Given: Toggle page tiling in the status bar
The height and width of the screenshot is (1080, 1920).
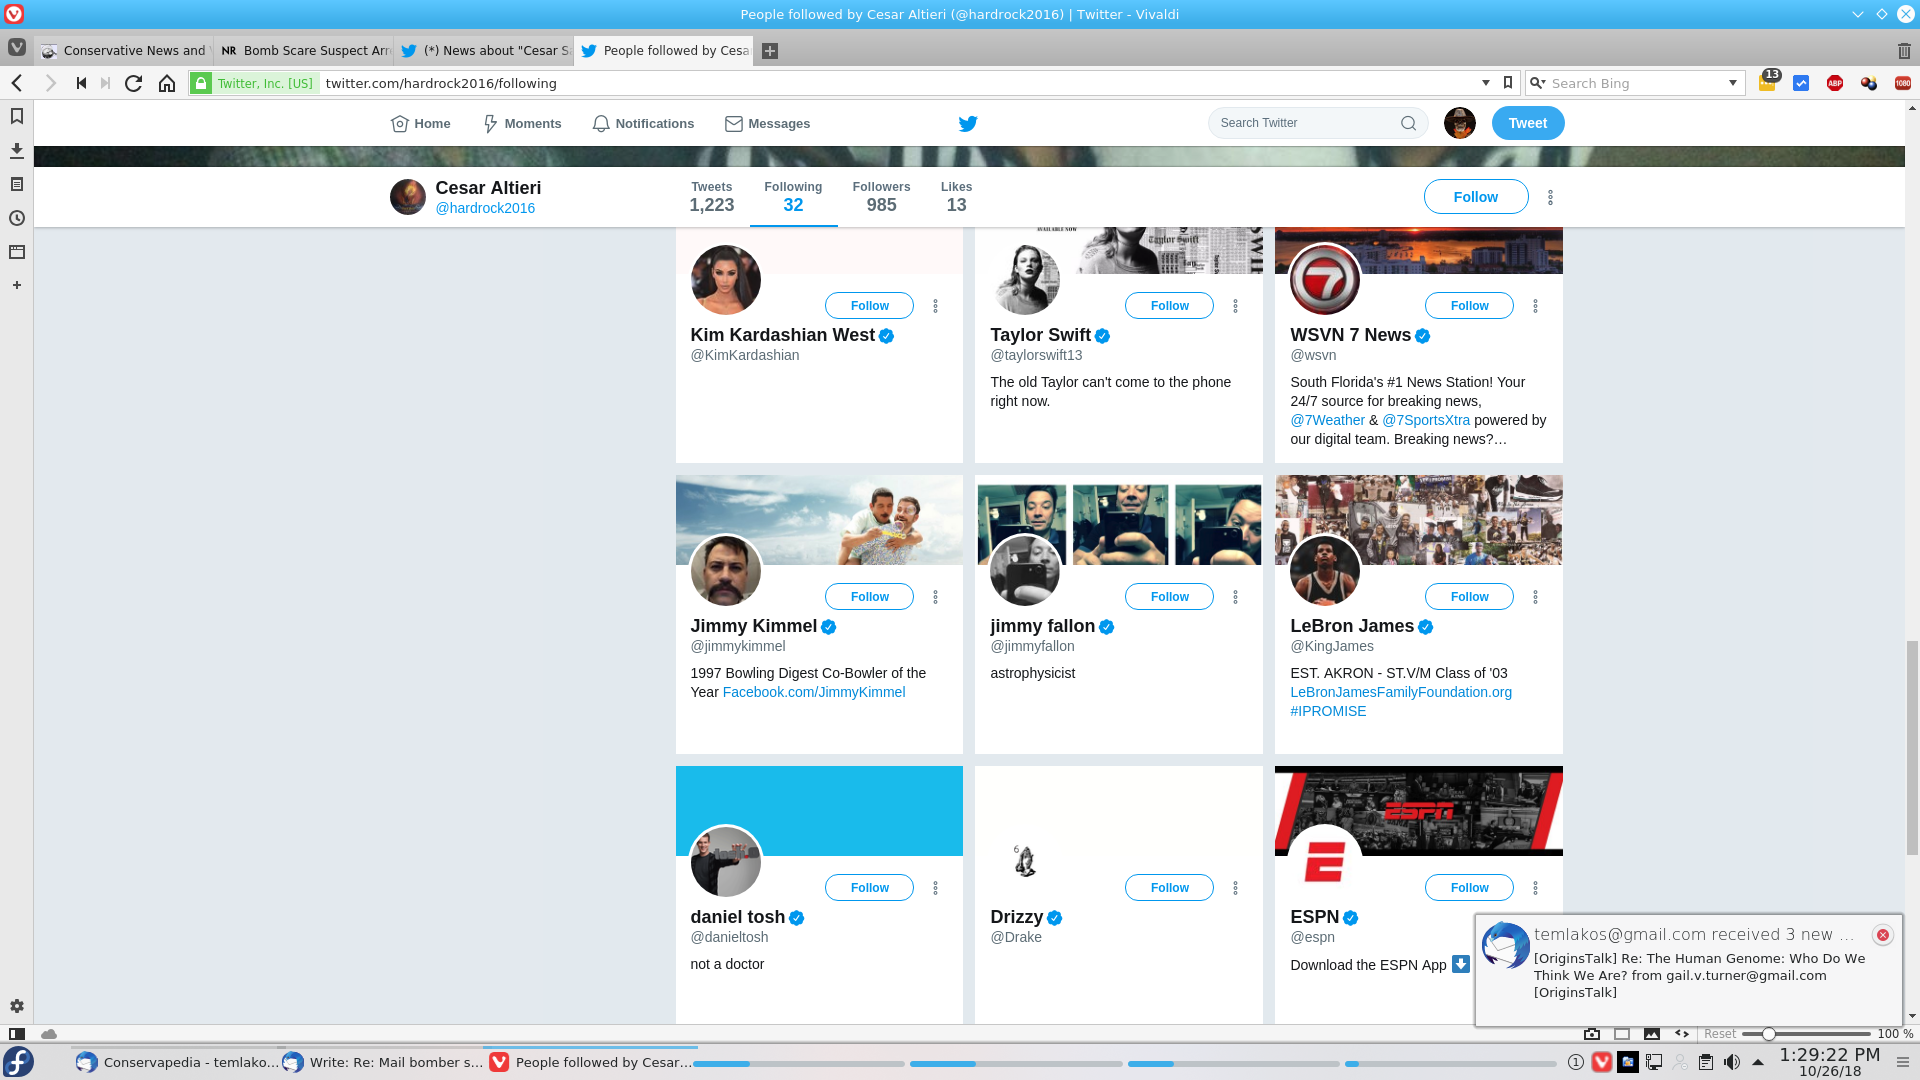Looking at the screenshot, I should (x=1622, y=1034).
